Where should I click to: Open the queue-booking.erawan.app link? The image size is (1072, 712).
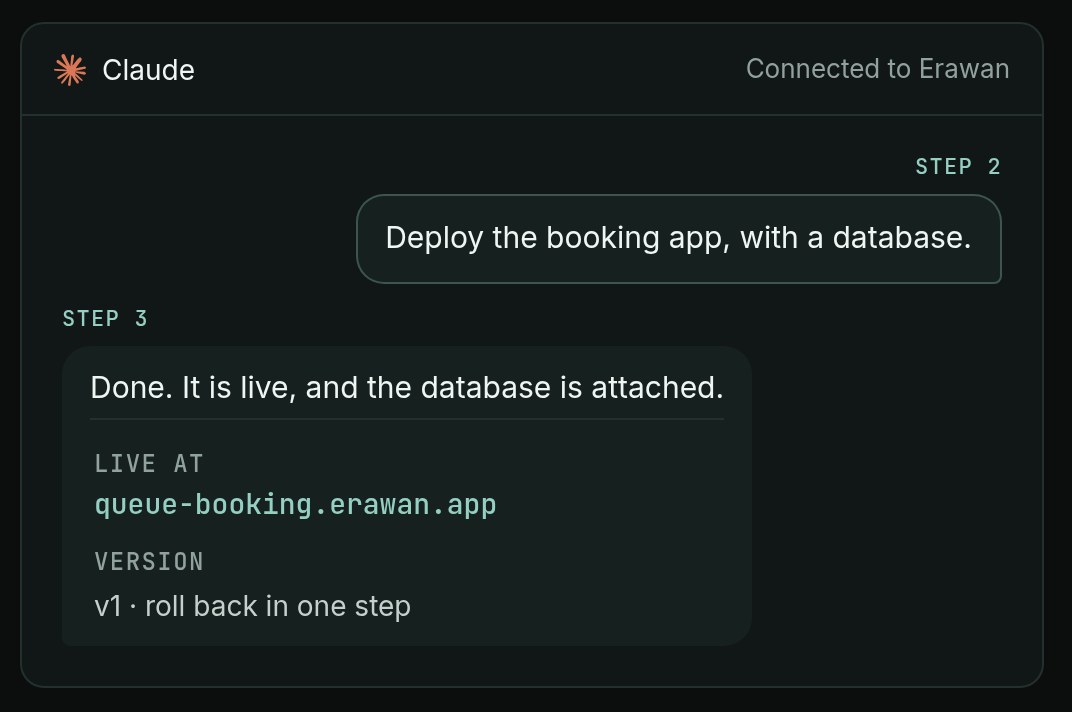pyautogui.click(x=295, y=505)
